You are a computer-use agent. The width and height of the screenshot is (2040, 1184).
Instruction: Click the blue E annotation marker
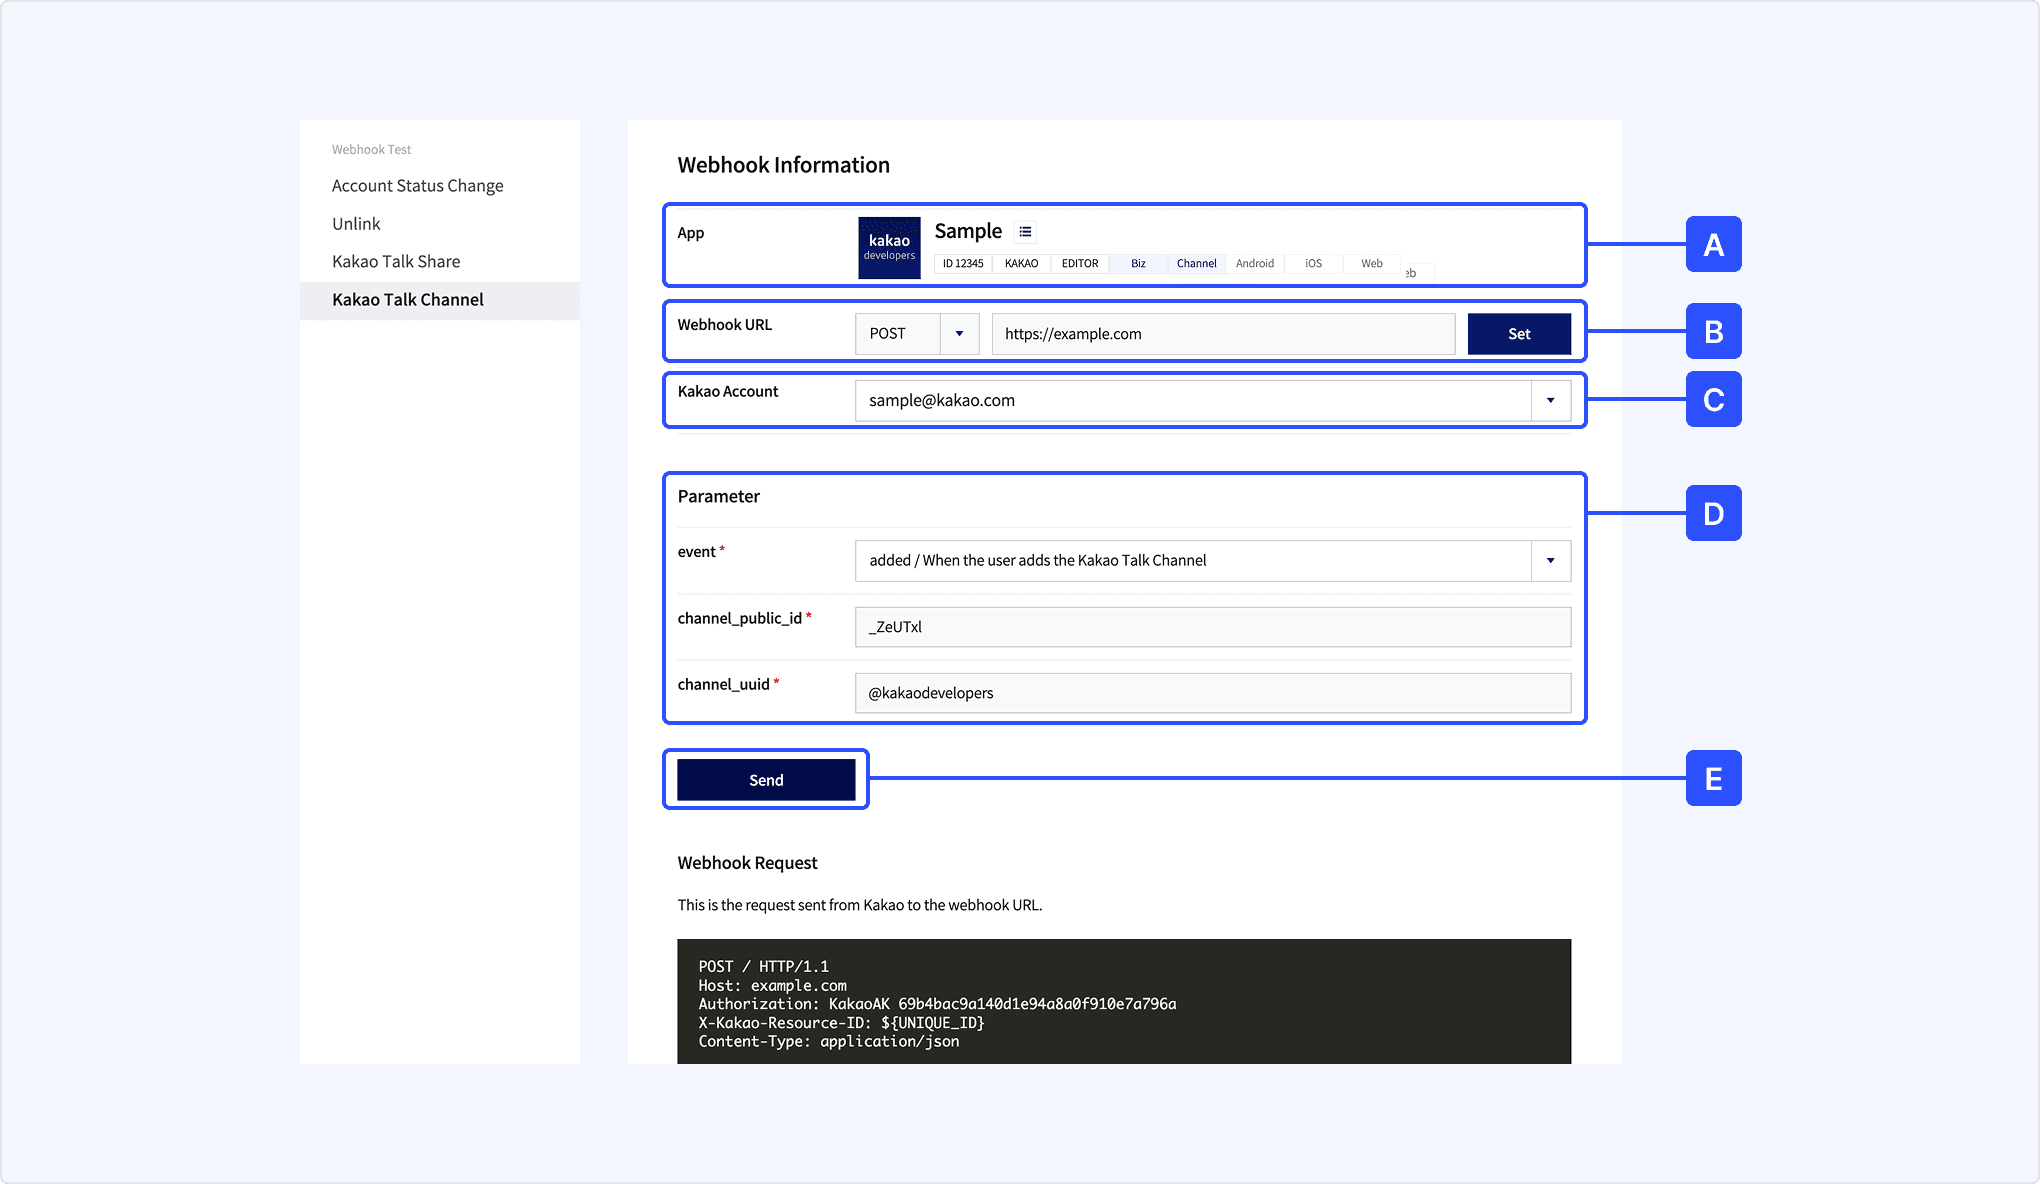(1713, 778)
